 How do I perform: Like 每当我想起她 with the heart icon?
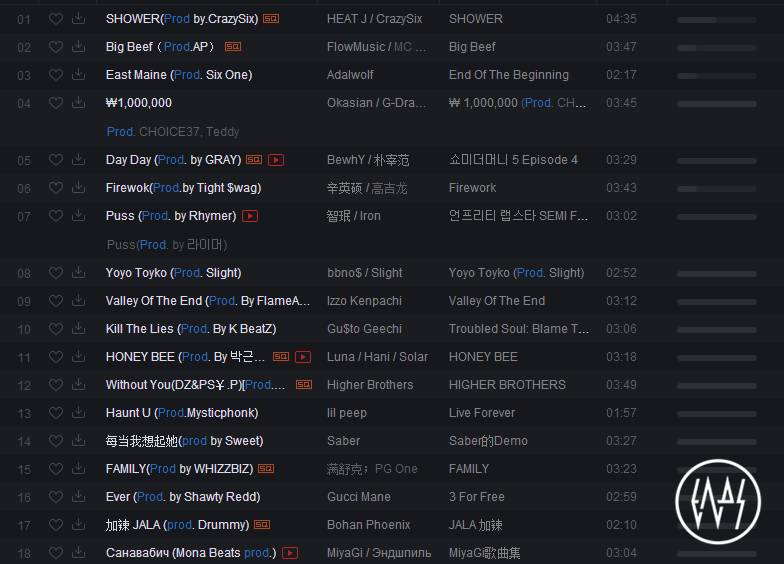[56, 441]
